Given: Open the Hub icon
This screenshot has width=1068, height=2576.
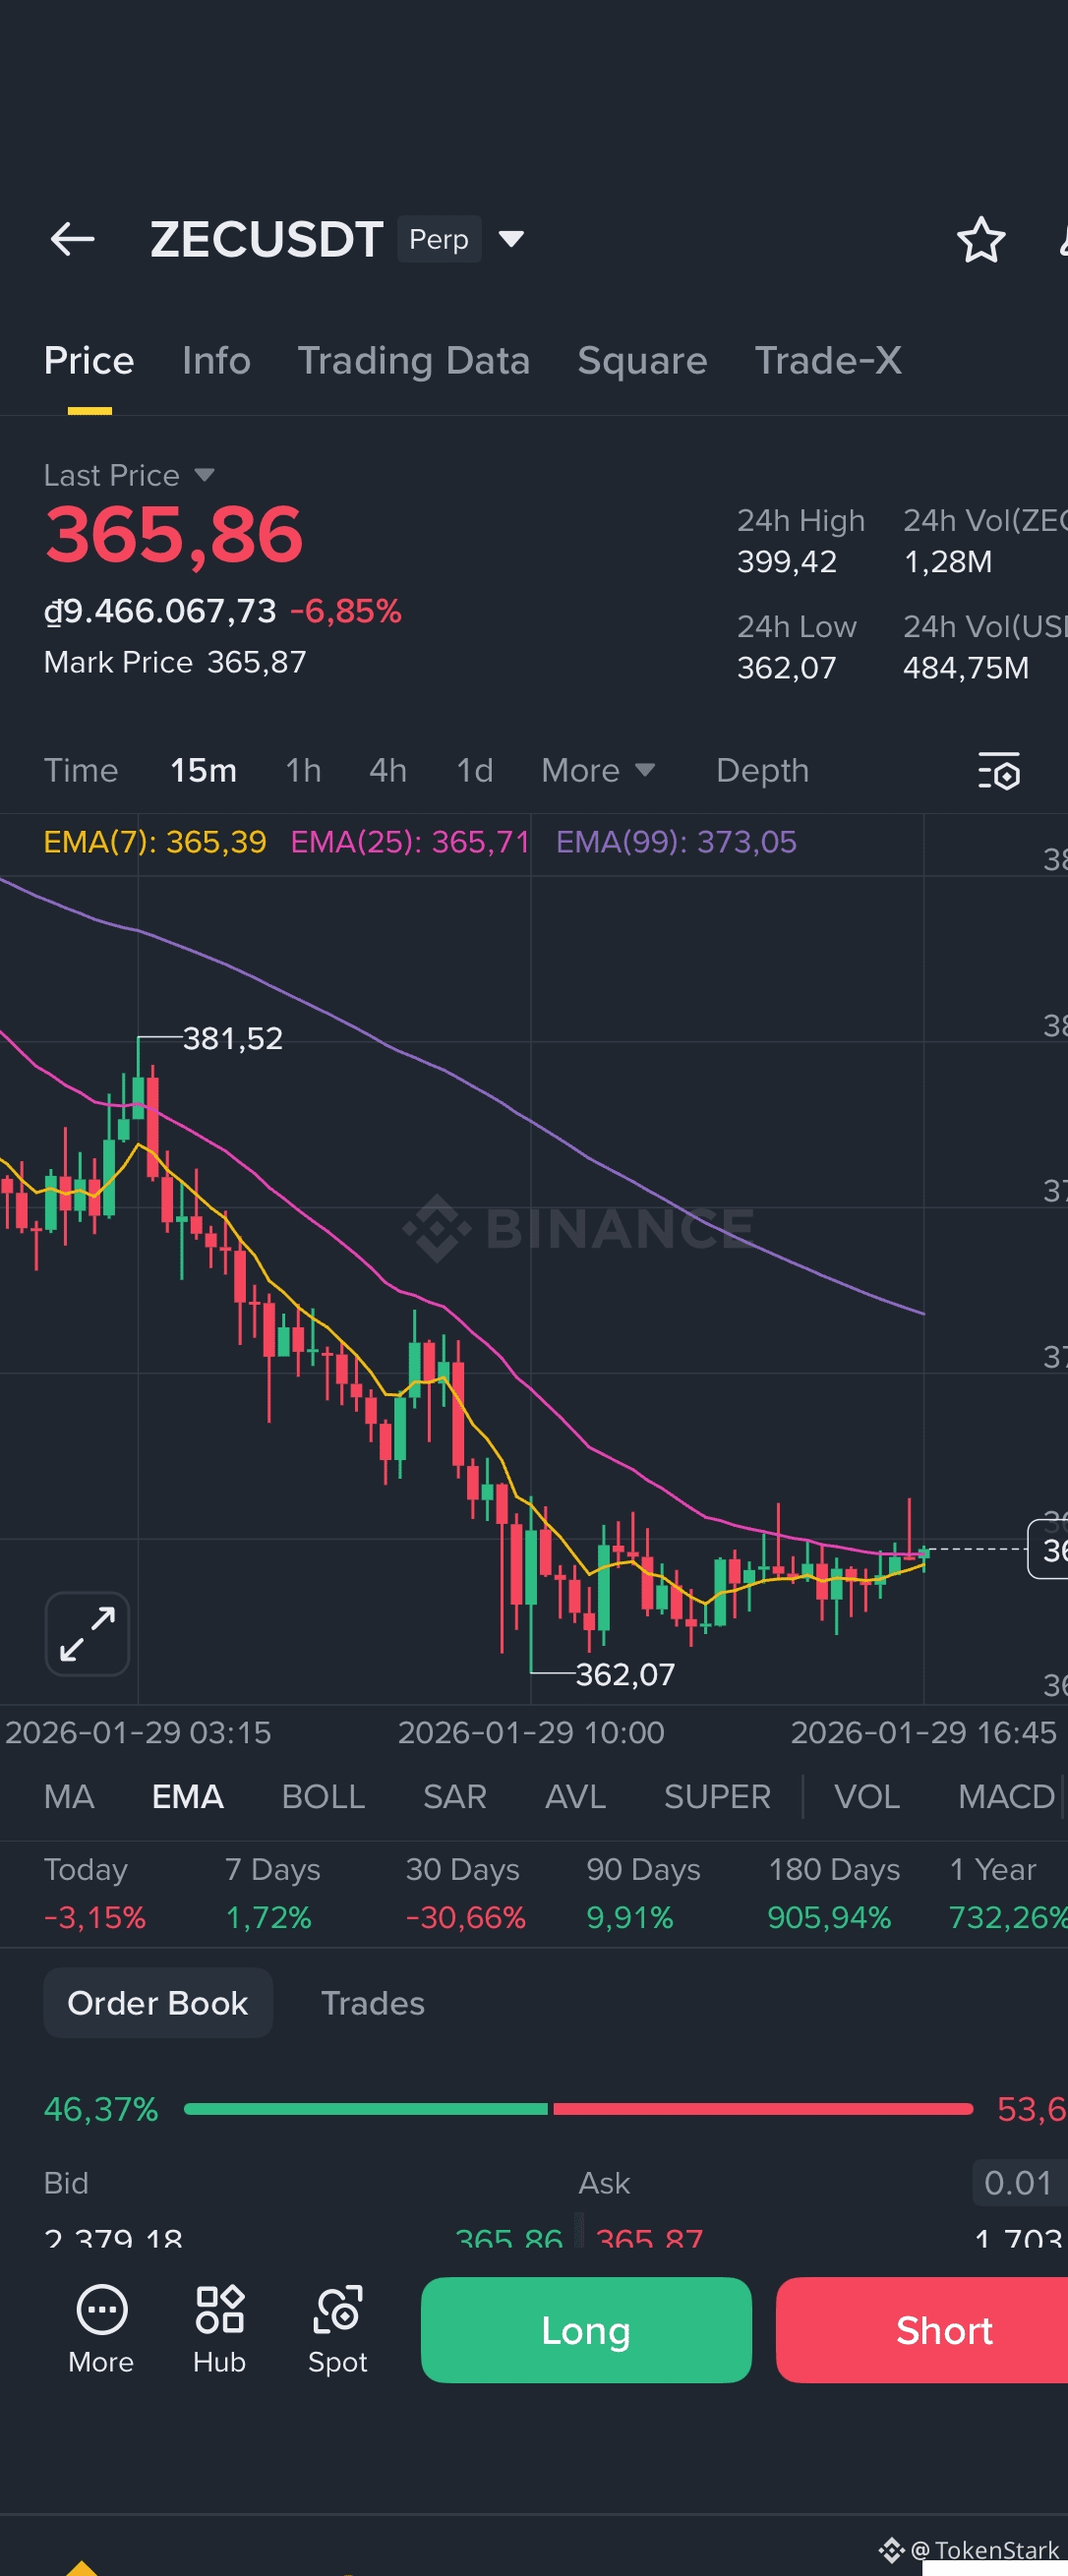Looking at the screenshot, I should coord(219,2330).
